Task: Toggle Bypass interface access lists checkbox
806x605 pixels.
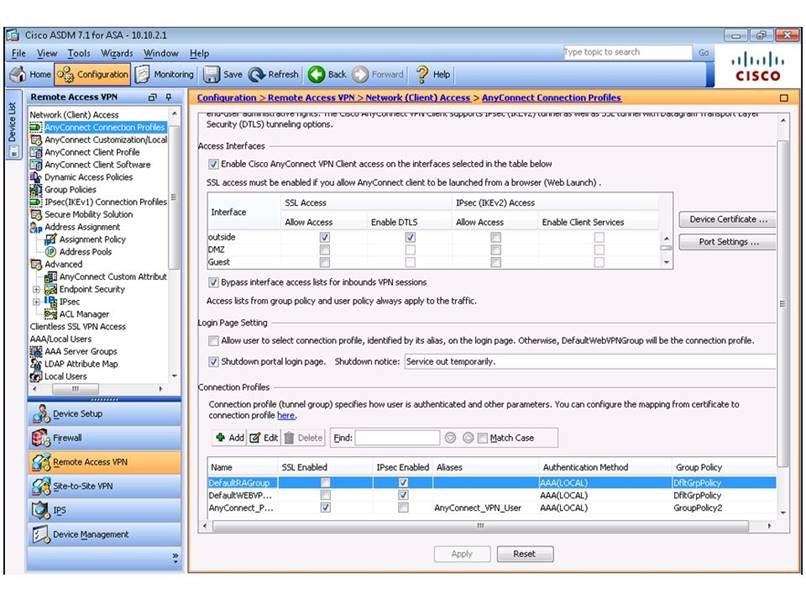Action: pyautogui.click(x=213, y=283)
